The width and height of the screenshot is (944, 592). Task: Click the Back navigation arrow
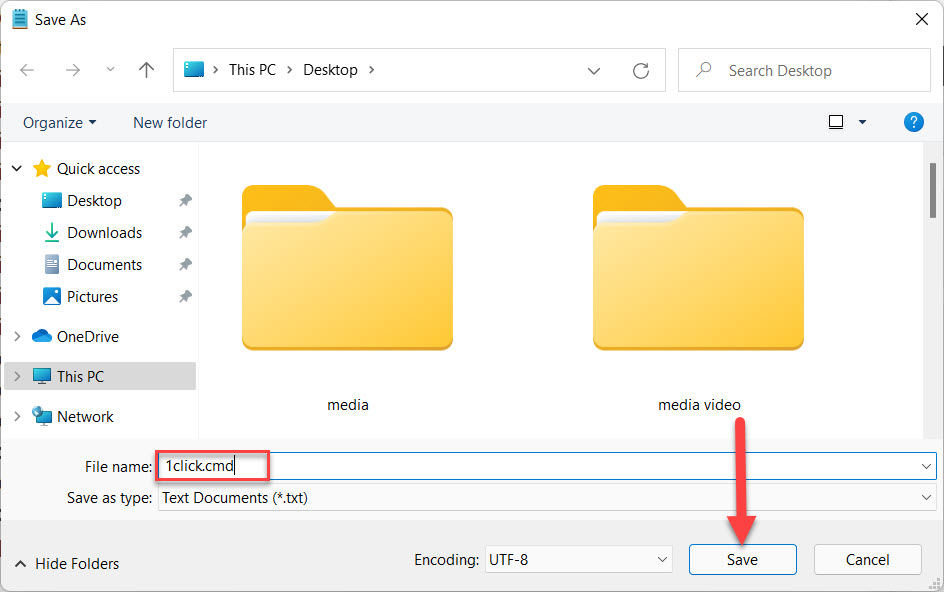(x=27, y=70)
